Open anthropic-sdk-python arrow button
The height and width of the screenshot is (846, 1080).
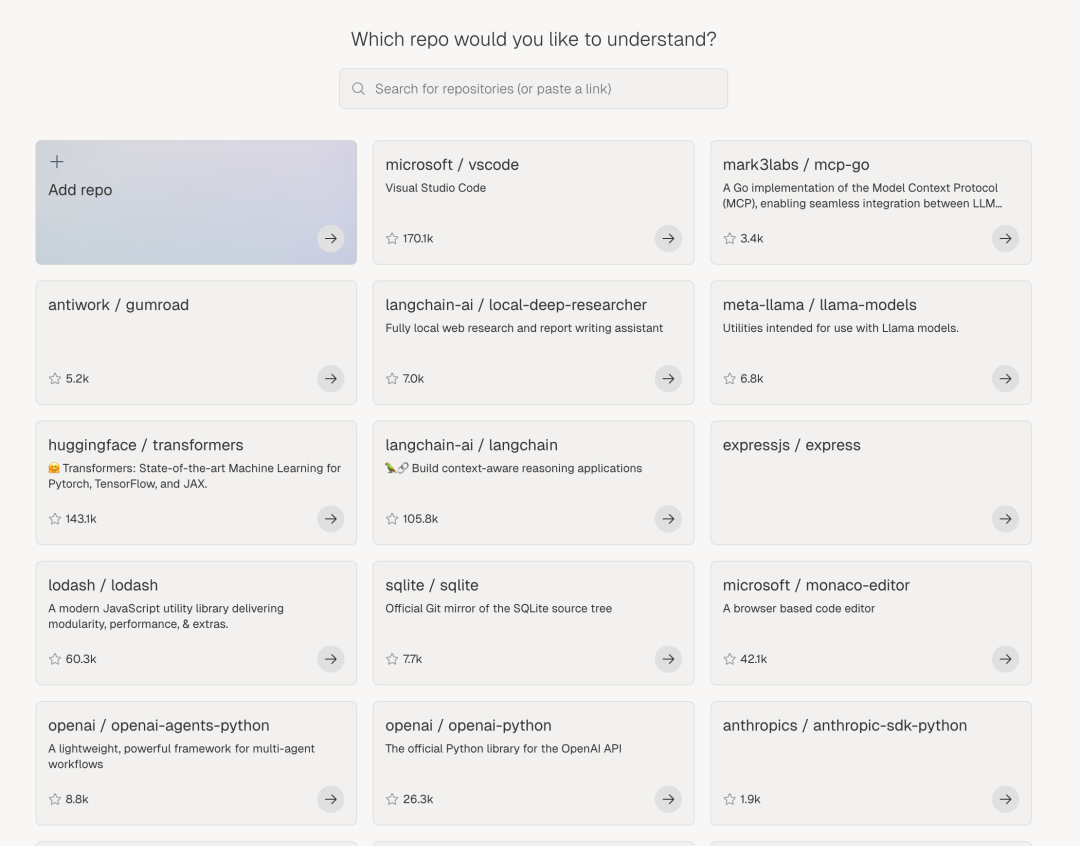click(1006, 799)
